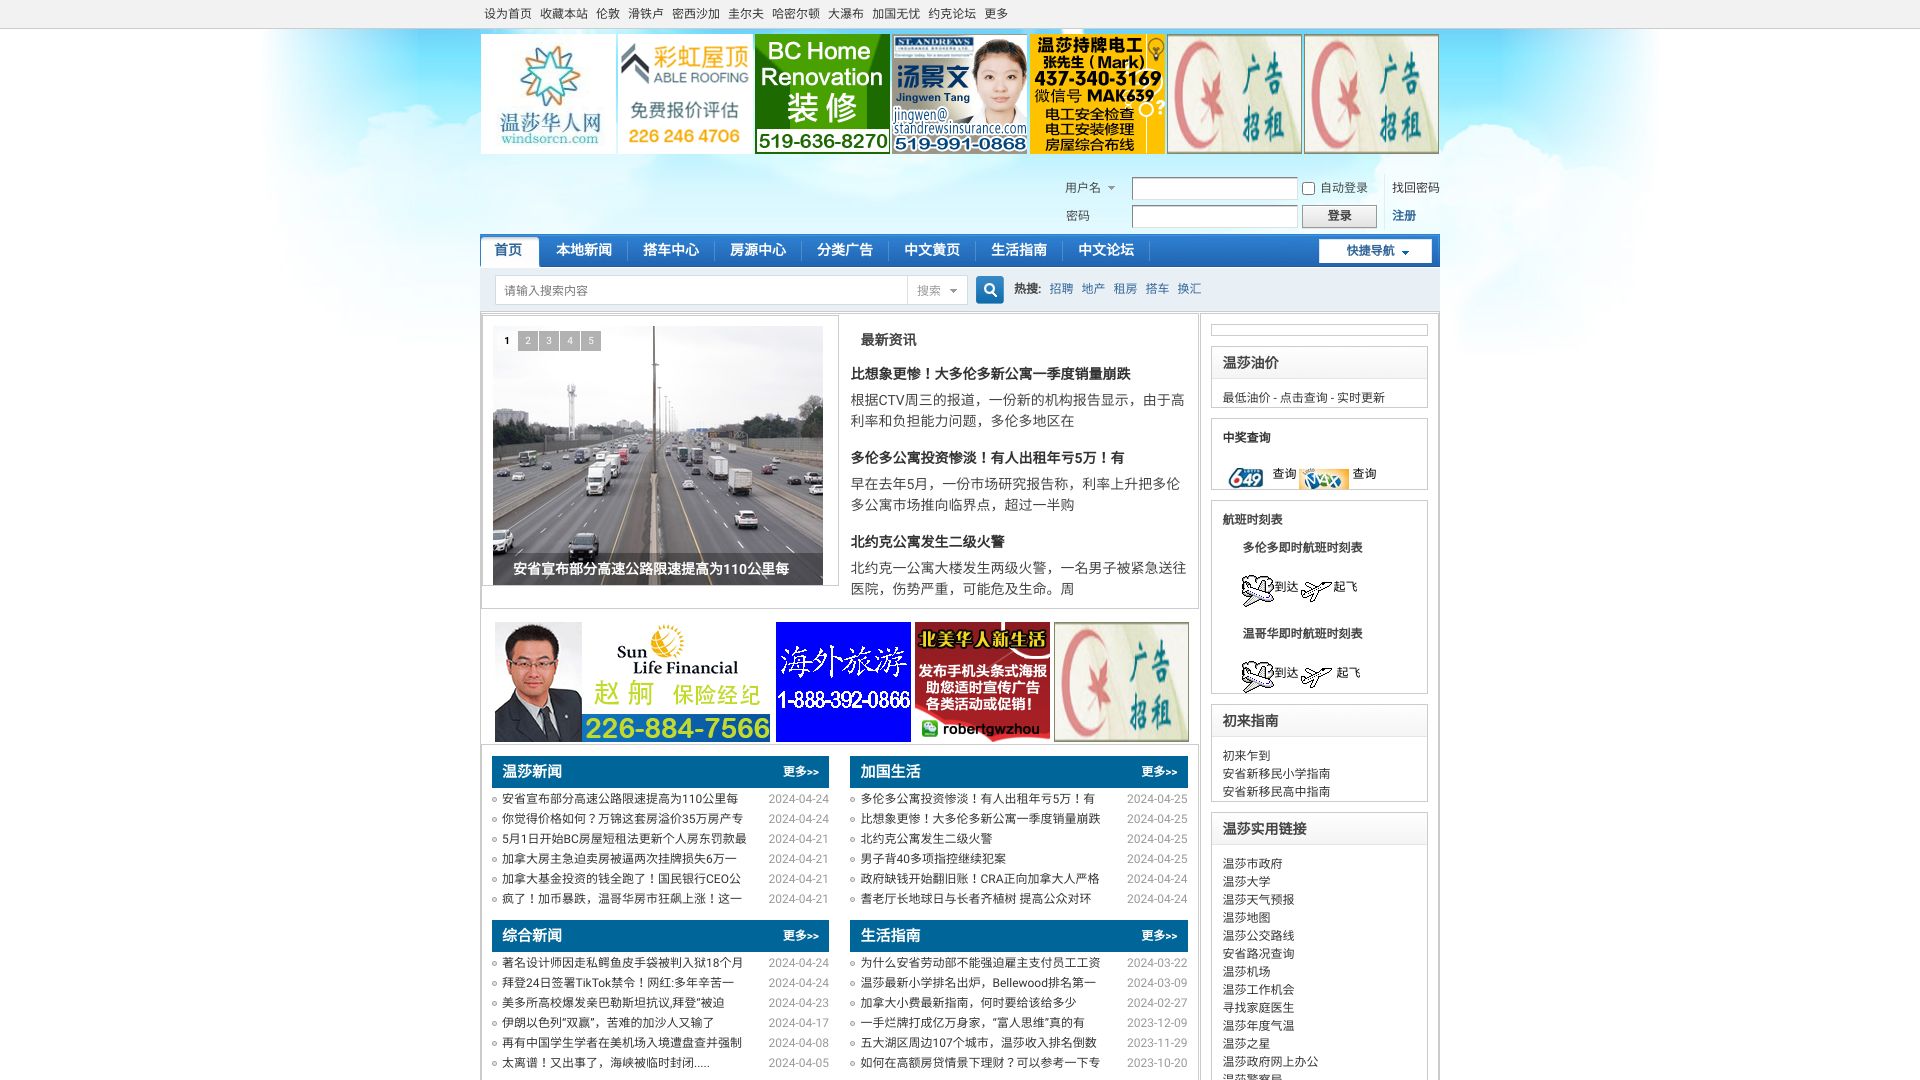Open article 你觉得价格如何？万锦这套房溢价35万

pyautogui.click(x=622, y=819)
